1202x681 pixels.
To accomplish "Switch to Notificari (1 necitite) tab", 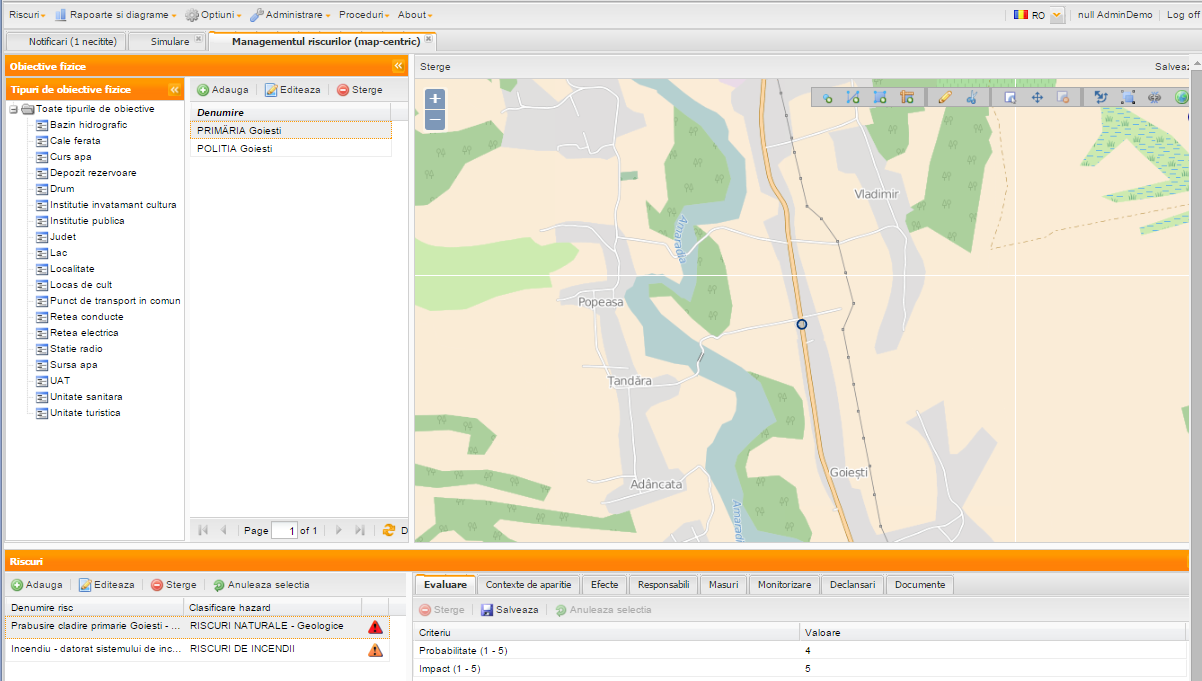I will coord(66,41).
